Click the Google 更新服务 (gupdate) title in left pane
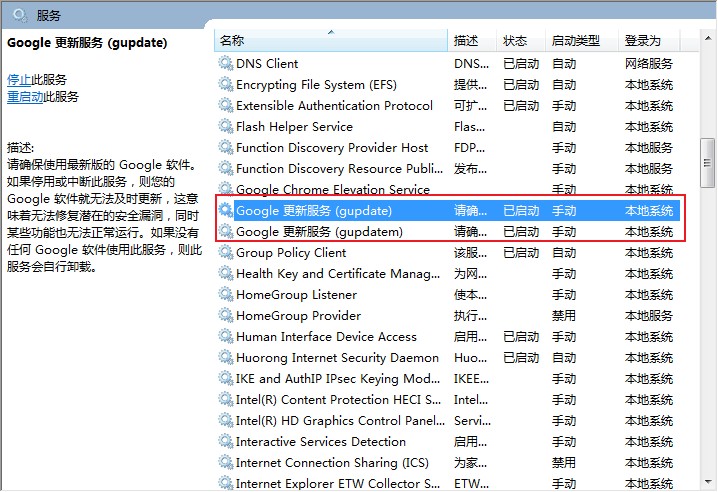718x492 pixels. (x=87, y=43)
